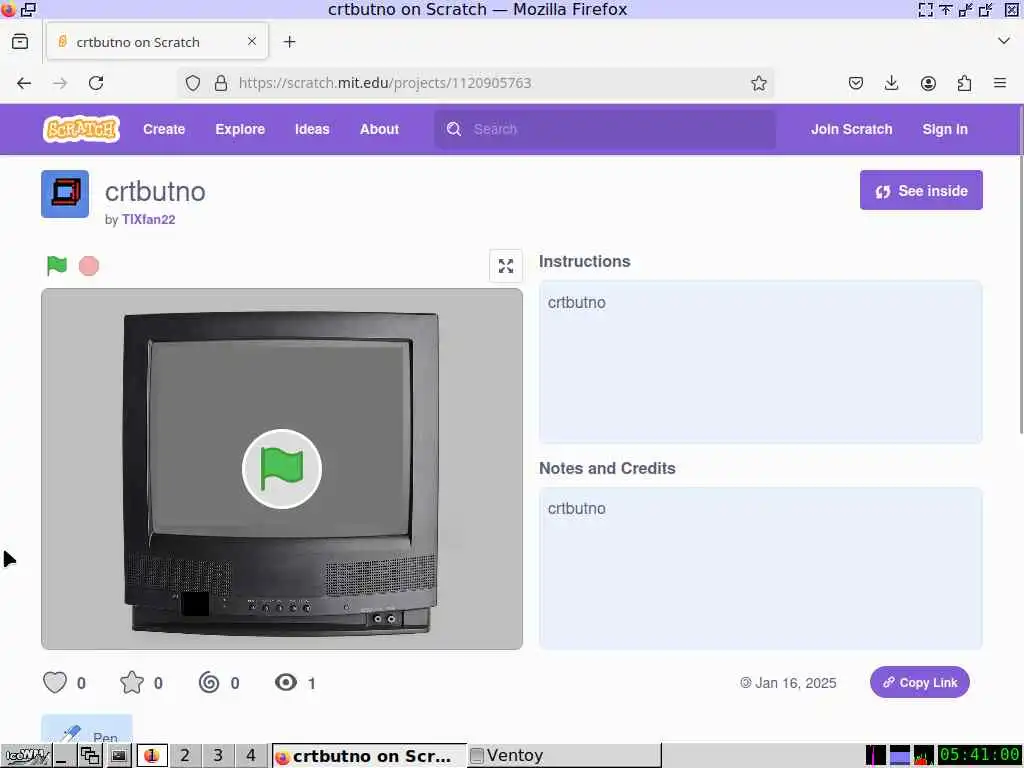Open Firefox hamburger application menu

[x=1000, y=83]
